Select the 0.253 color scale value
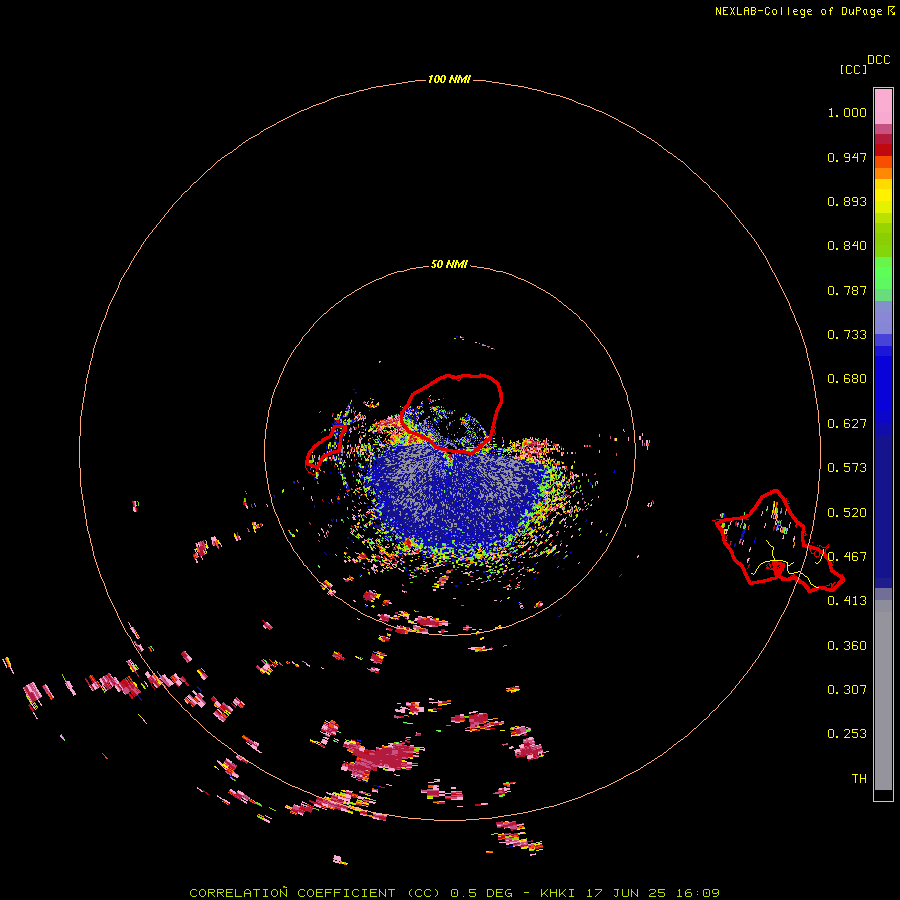 pos(847,734)
